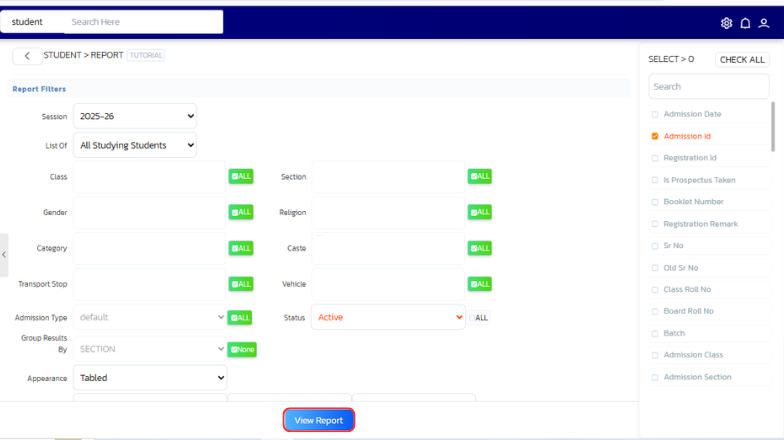The width and height of the screenshot is (784, 440).
Task: Open notifications bell icon
Action: click(x=745, y=23)
